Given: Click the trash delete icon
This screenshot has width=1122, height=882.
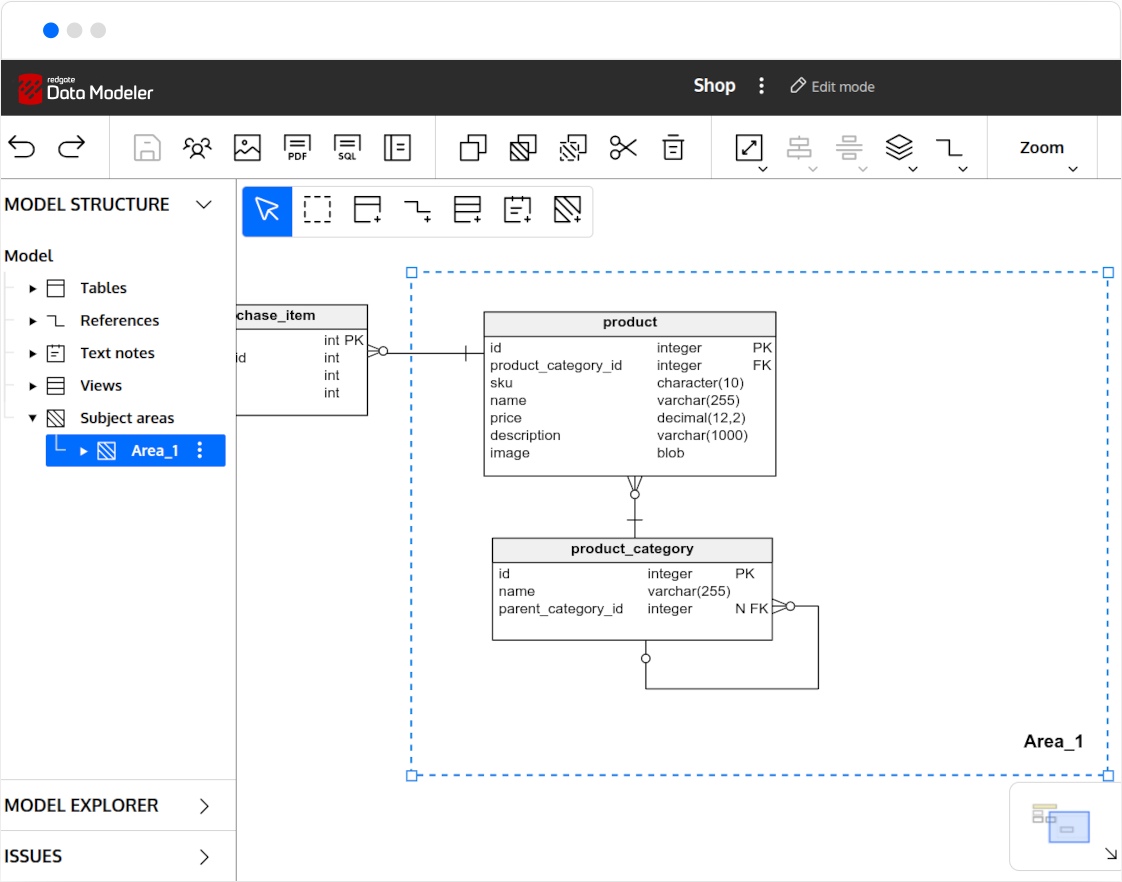Looking at the screenshot, I should 674,148.
